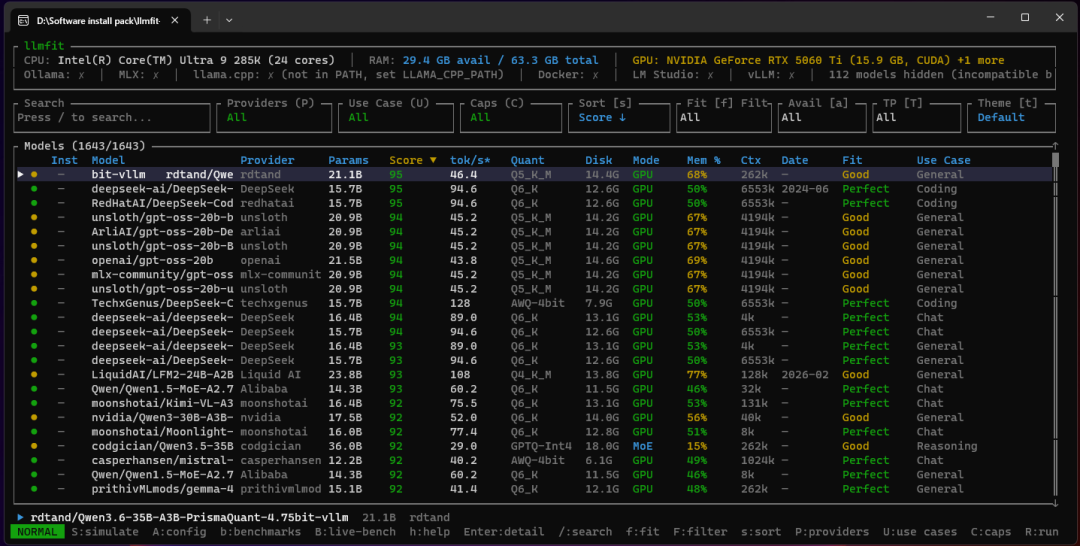Click the h:help shortcut
This screenshot has width=1080, height=546.
(x=429, y=532)
